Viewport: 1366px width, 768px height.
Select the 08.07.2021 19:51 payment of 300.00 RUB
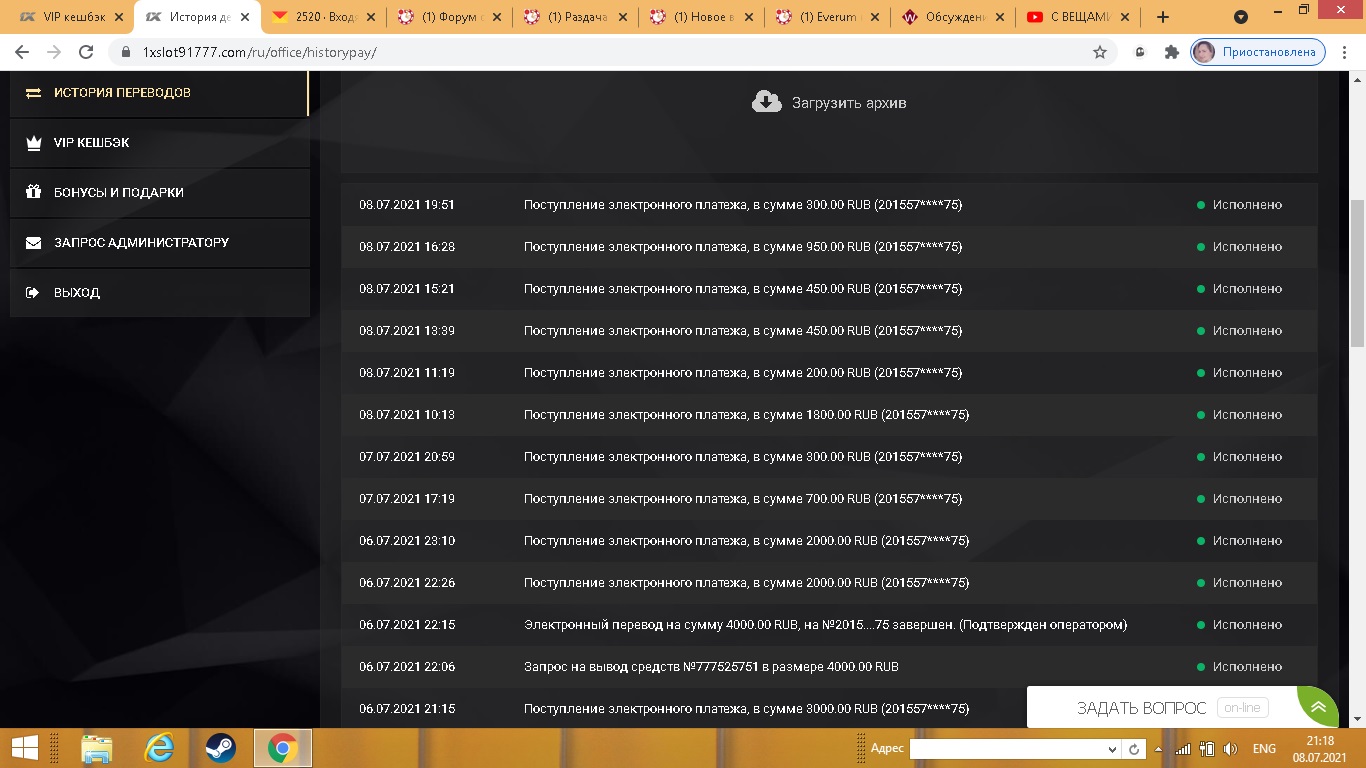(829, 205)
